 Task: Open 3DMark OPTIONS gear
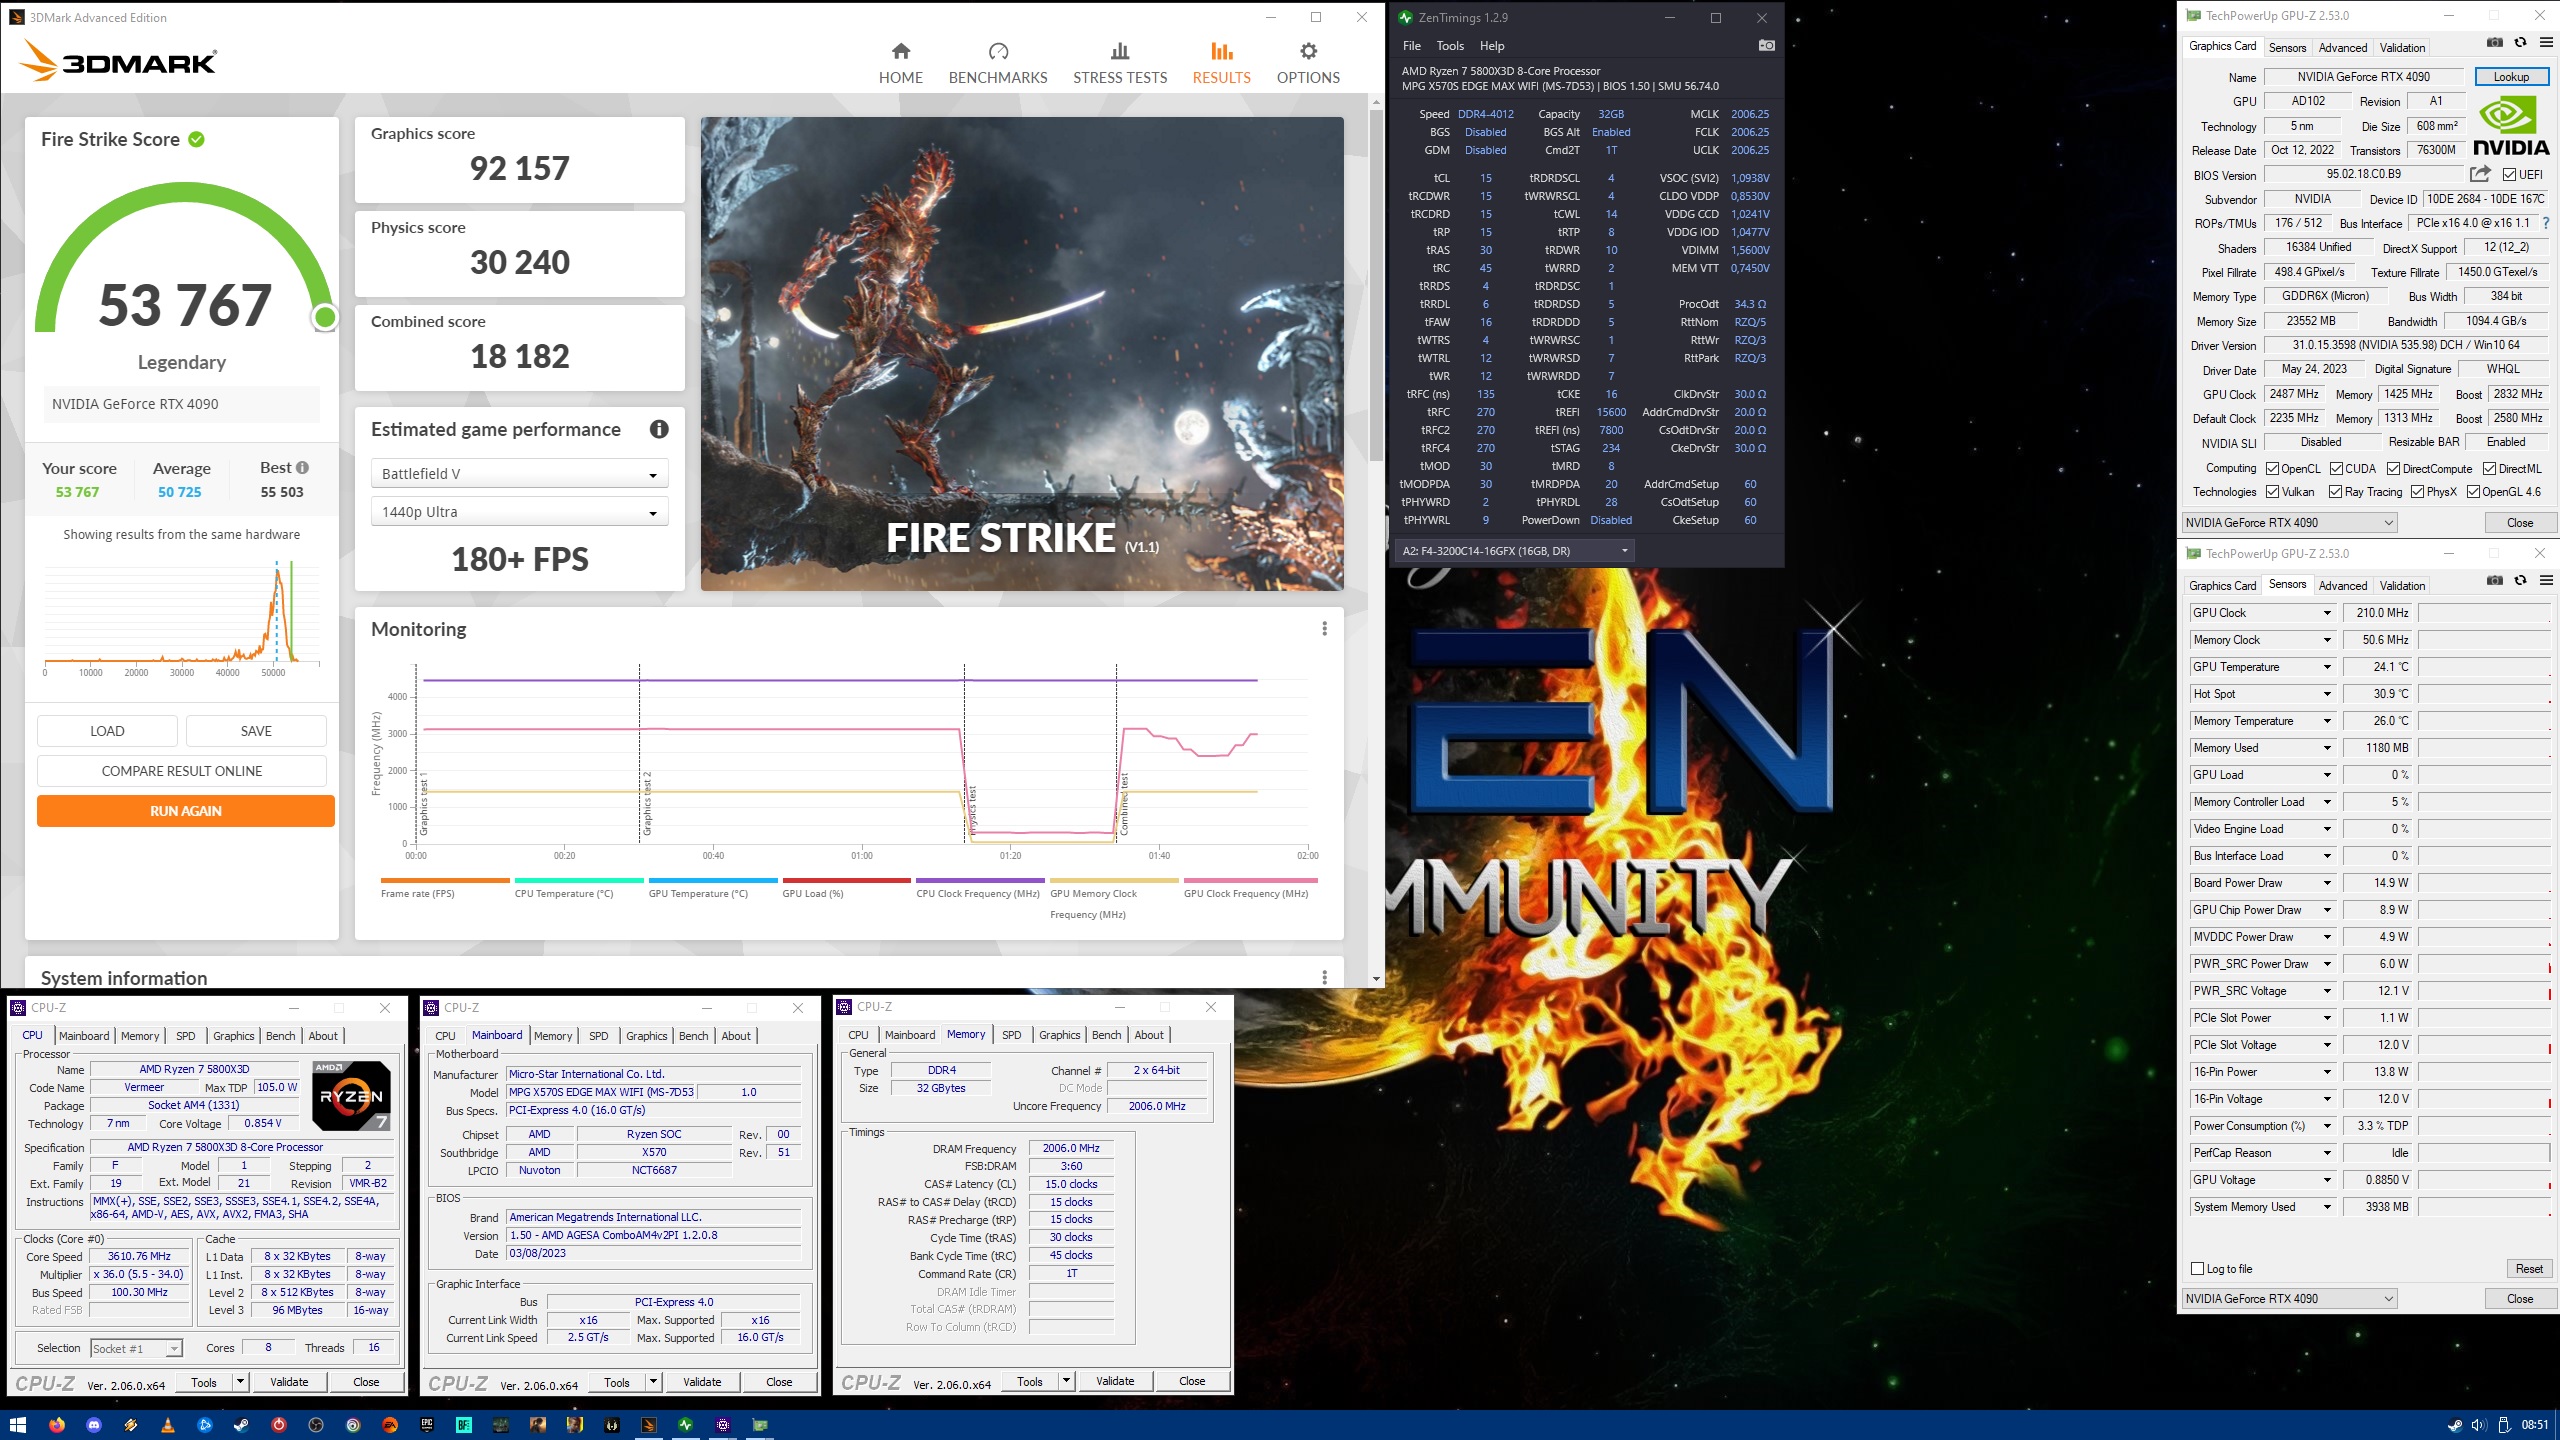(x=1308, y=51)
